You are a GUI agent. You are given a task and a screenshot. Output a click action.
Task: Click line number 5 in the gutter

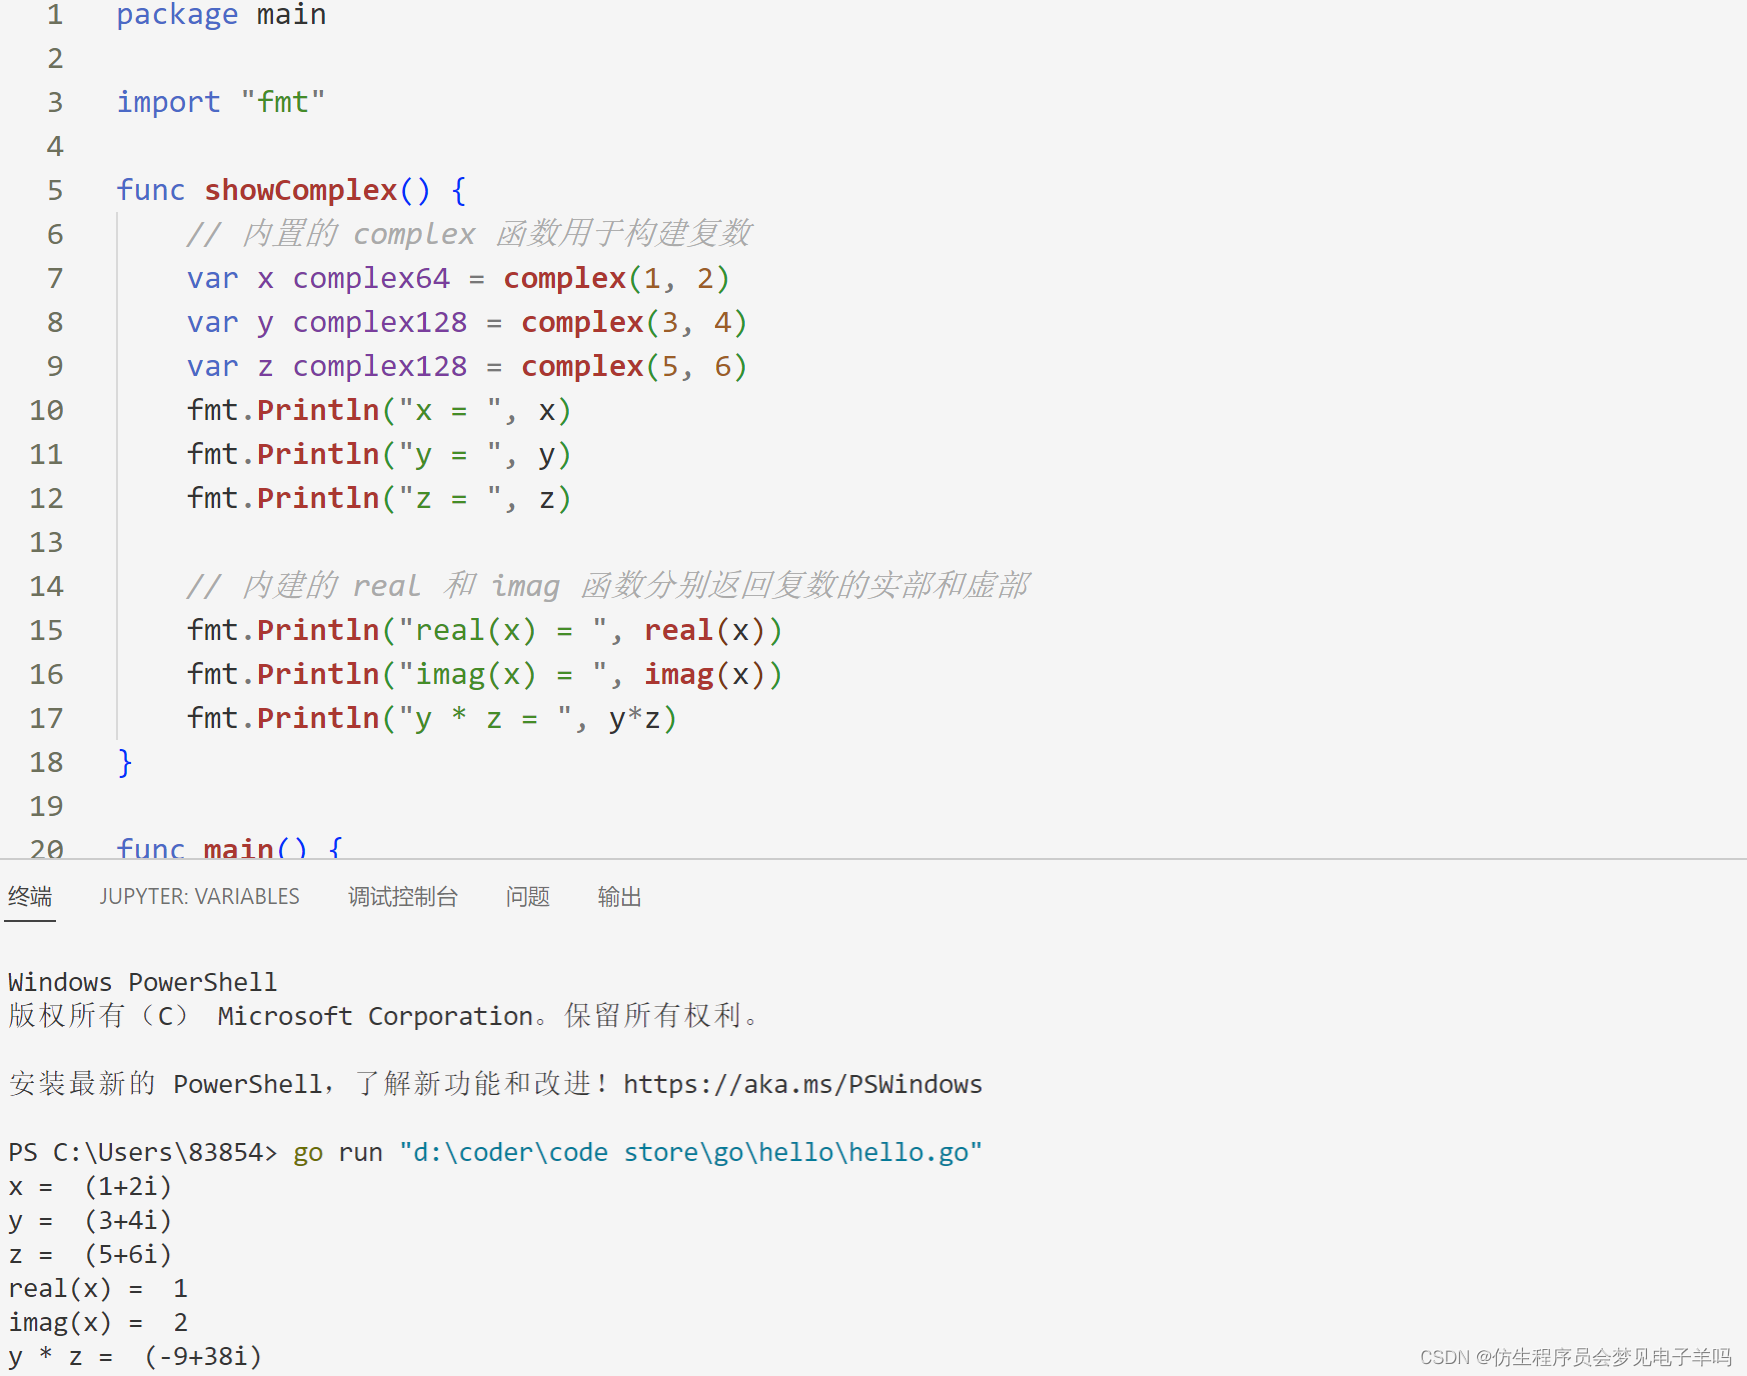coord(55,190)
